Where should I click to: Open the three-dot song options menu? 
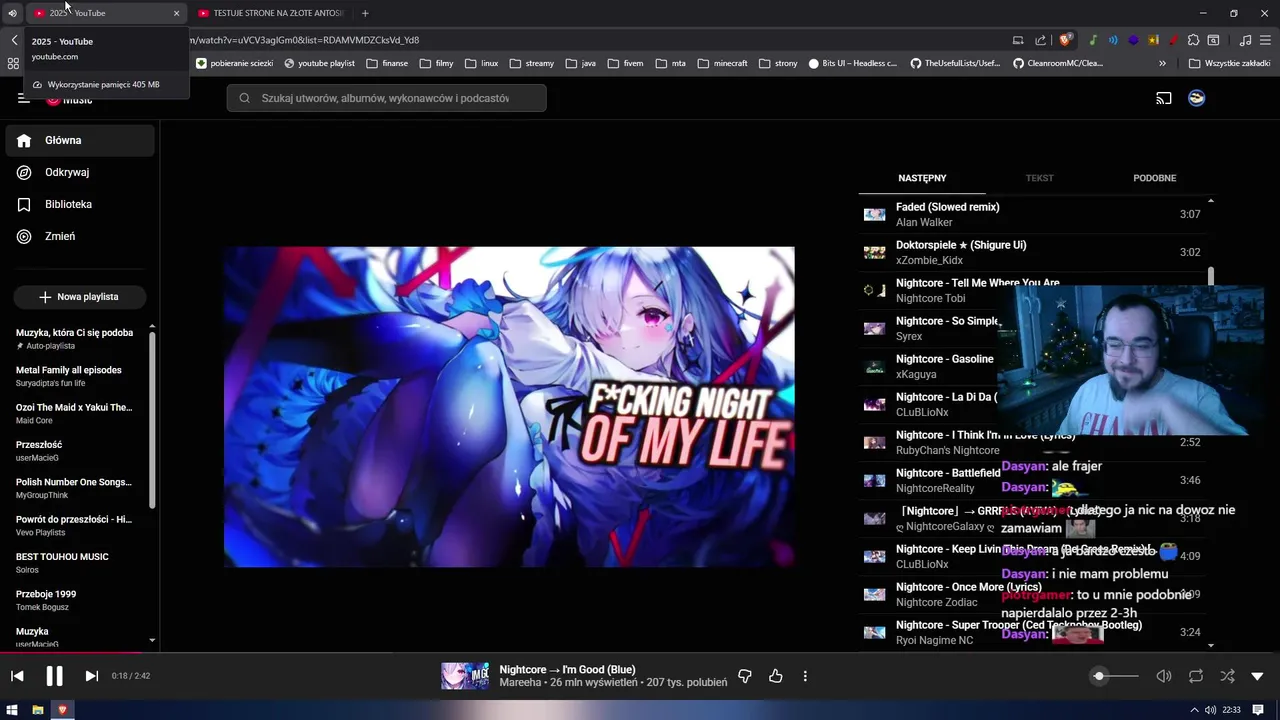tap(805, 677)
